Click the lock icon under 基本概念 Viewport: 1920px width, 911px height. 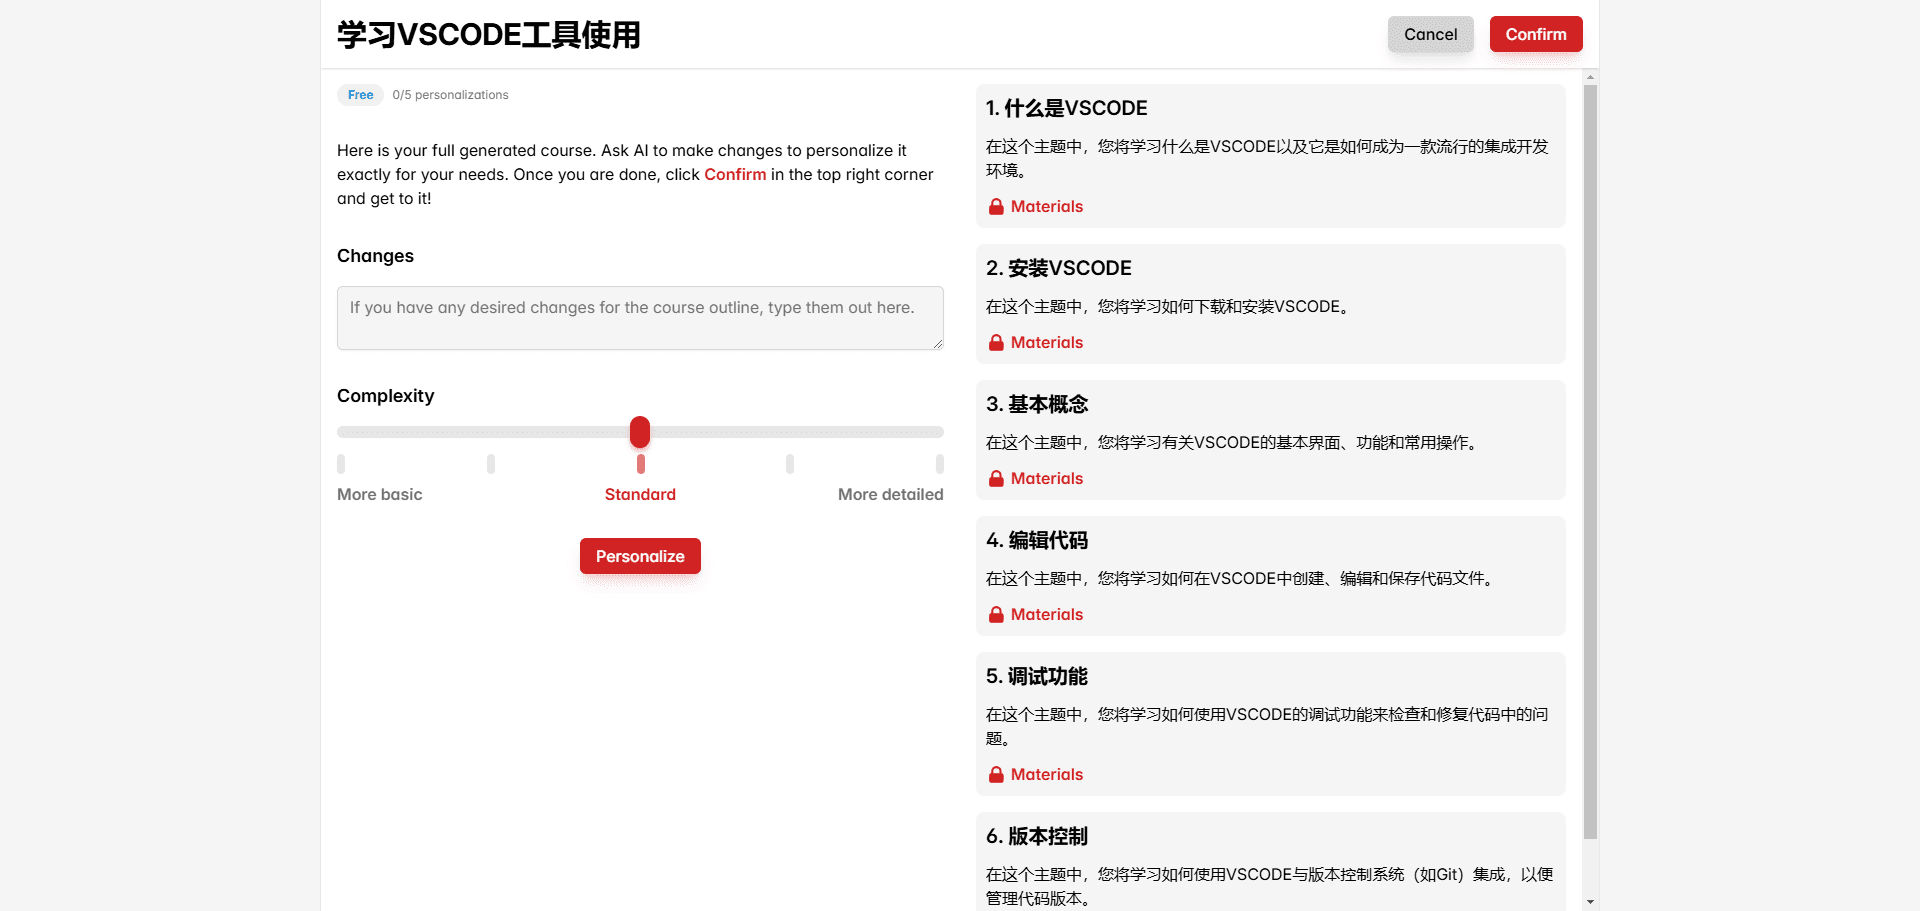996,479
